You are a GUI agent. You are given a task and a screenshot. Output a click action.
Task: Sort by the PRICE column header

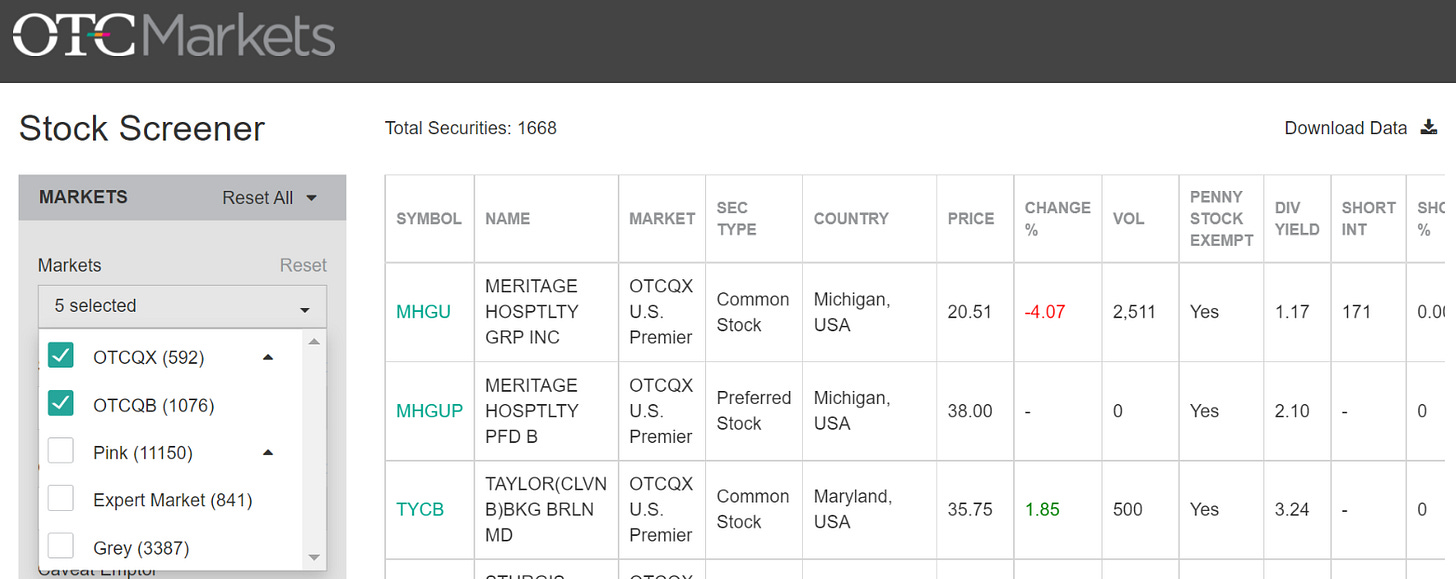(x=971, y=219)
